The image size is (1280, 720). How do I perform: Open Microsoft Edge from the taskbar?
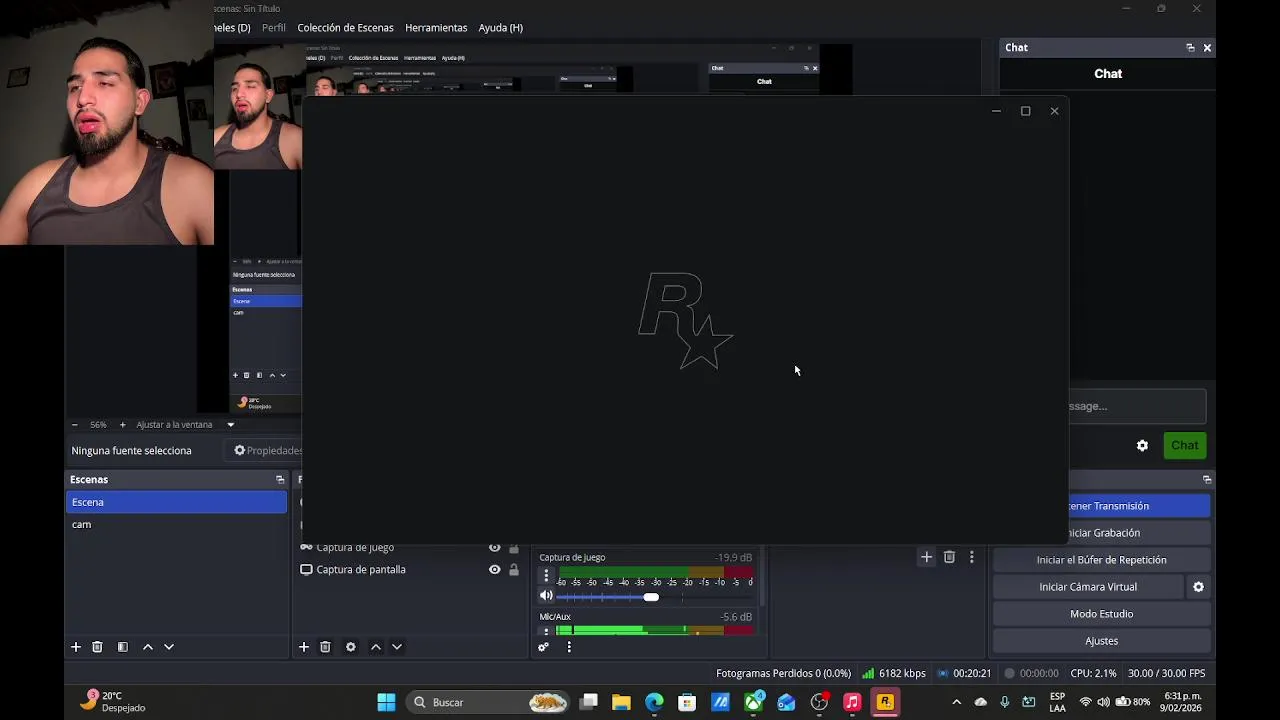(654, 702)
